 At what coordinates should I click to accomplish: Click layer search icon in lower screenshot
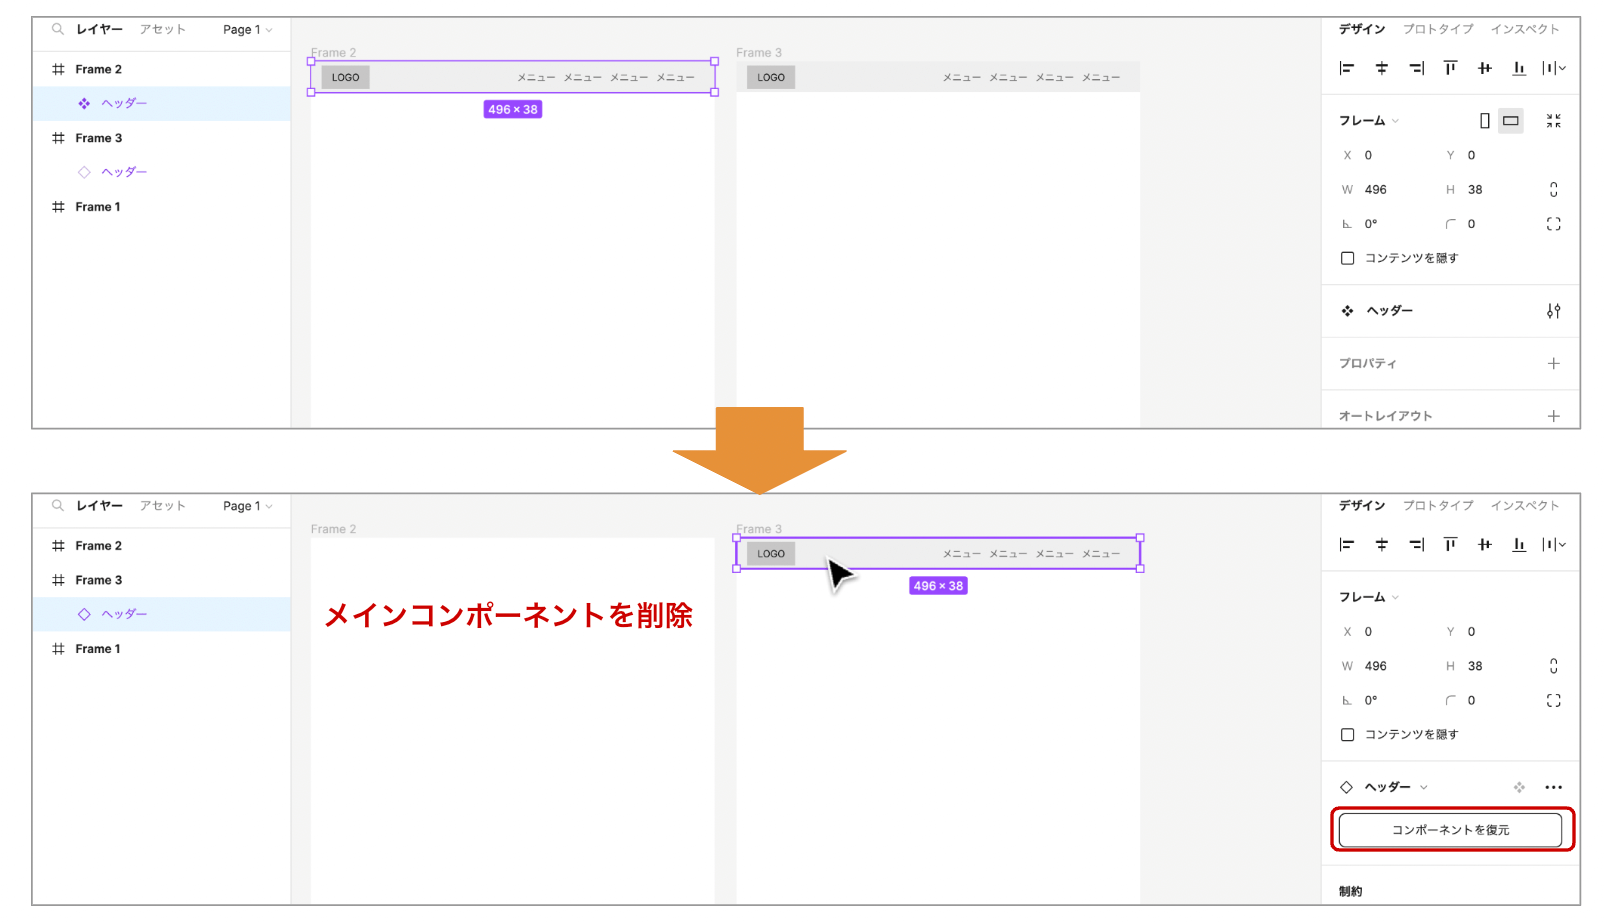click(x=58, y=505)
